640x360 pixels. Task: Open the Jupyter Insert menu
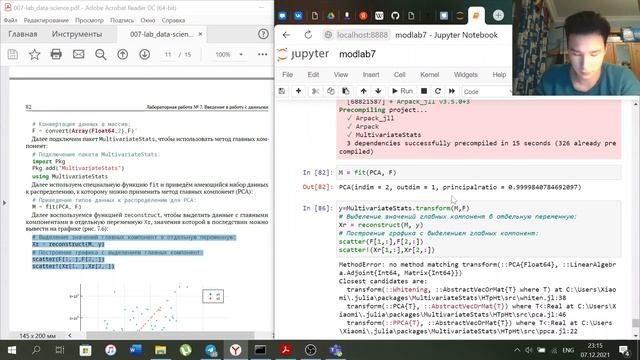point(371,75)
